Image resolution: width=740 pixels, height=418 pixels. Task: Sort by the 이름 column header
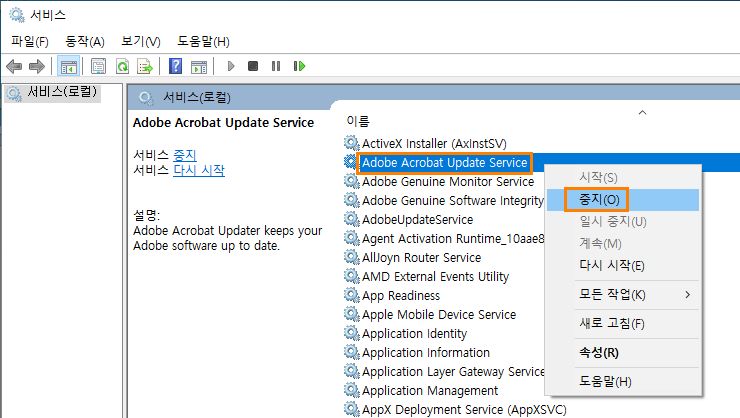358,121
